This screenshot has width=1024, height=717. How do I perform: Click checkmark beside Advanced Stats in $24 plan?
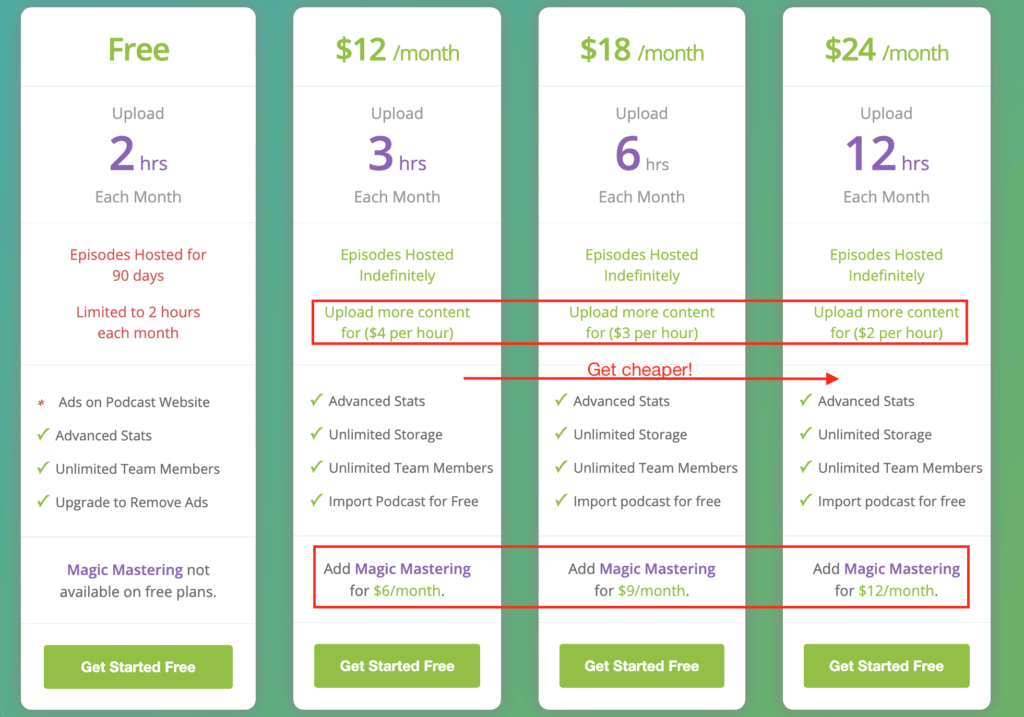click(x=806, y=400)
